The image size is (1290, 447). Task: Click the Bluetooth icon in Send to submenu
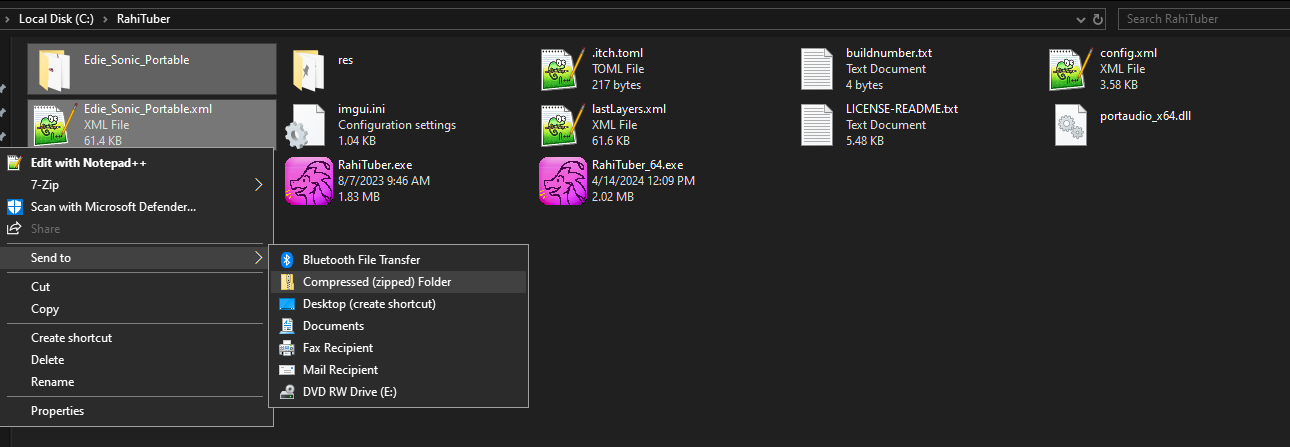click(x=287, y=260)
